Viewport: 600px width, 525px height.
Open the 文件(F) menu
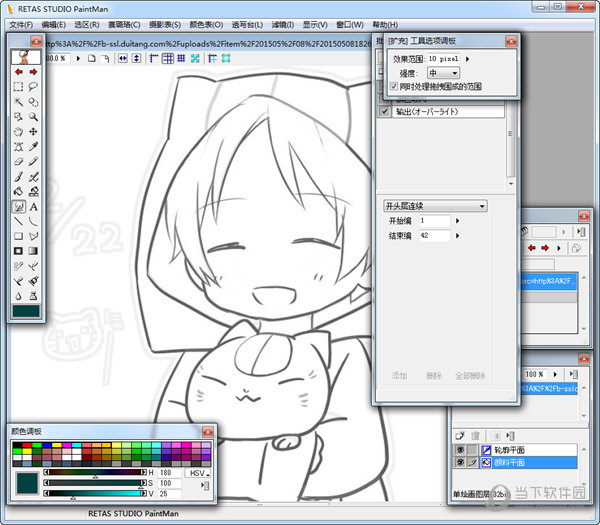pos(21,25)
